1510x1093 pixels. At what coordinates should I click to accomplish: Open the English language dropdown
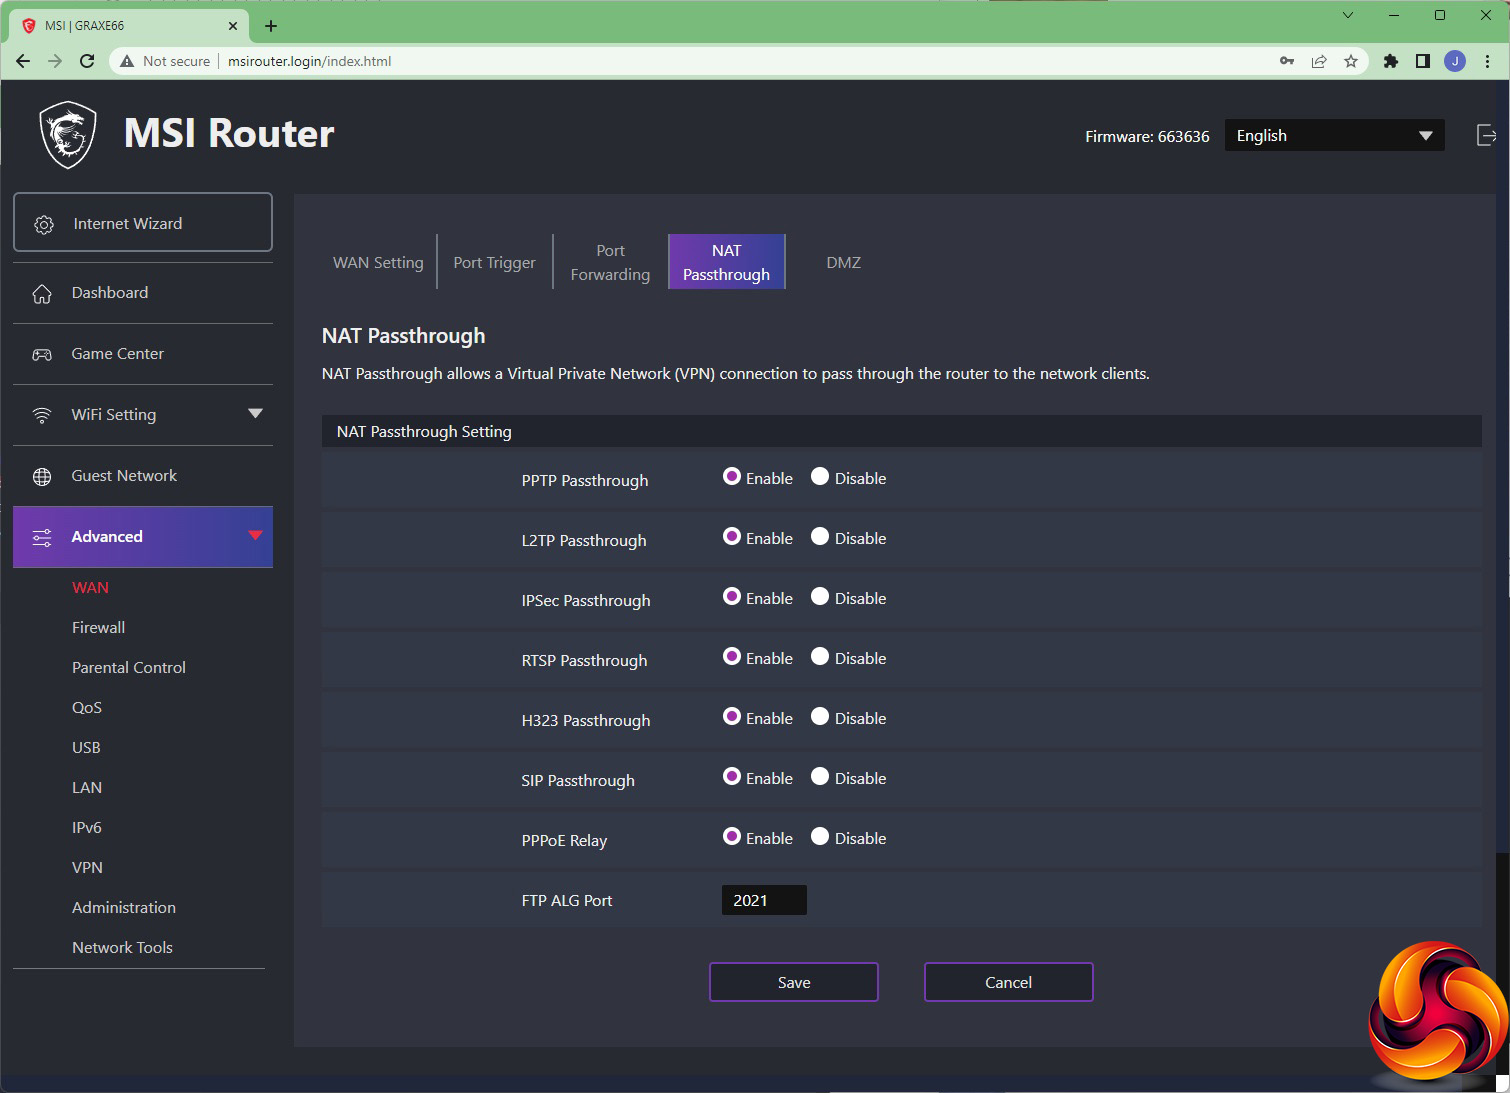tap(1334, 136)
